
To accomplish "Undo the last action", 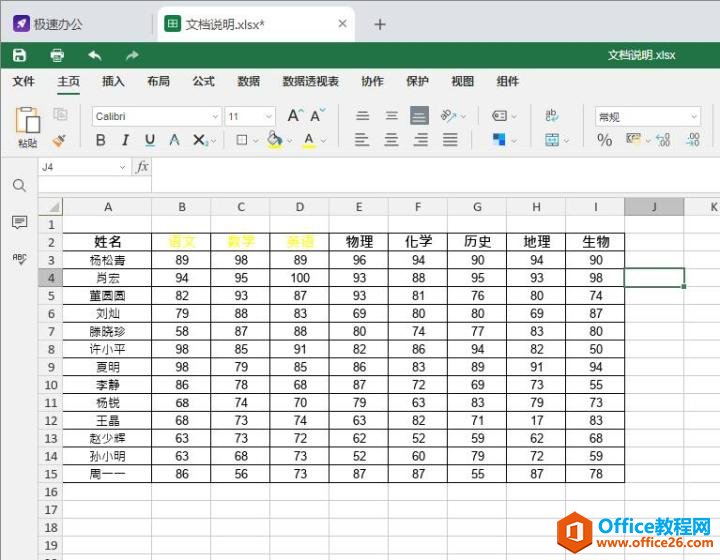I will 95,55.
